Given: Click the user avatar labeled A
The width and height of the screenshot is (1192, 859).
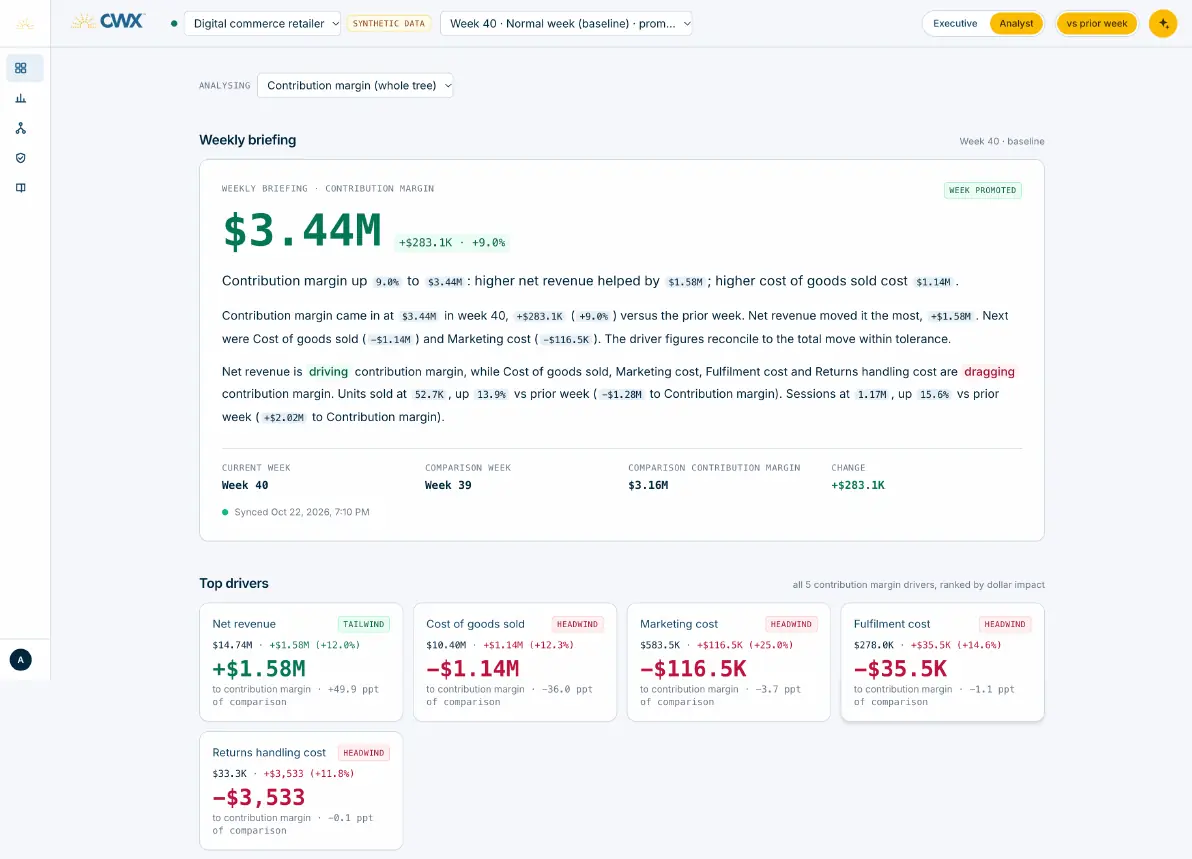Looking at the screenshot, I should coord(21,660).
